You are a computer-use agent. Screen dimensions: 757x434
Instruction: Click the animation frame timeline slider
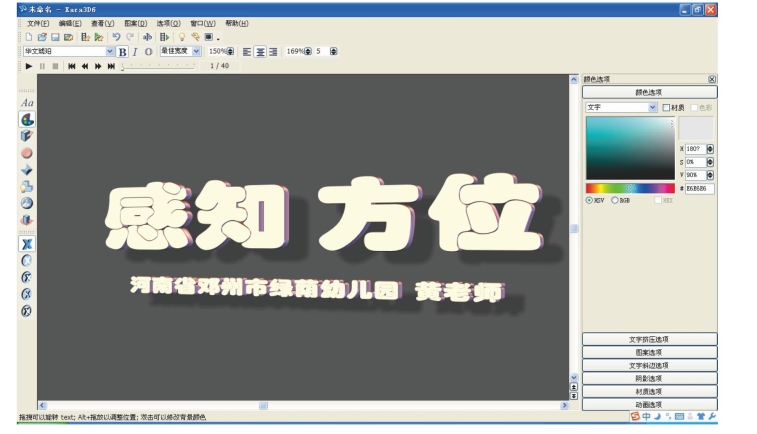(x=158, y=67)
